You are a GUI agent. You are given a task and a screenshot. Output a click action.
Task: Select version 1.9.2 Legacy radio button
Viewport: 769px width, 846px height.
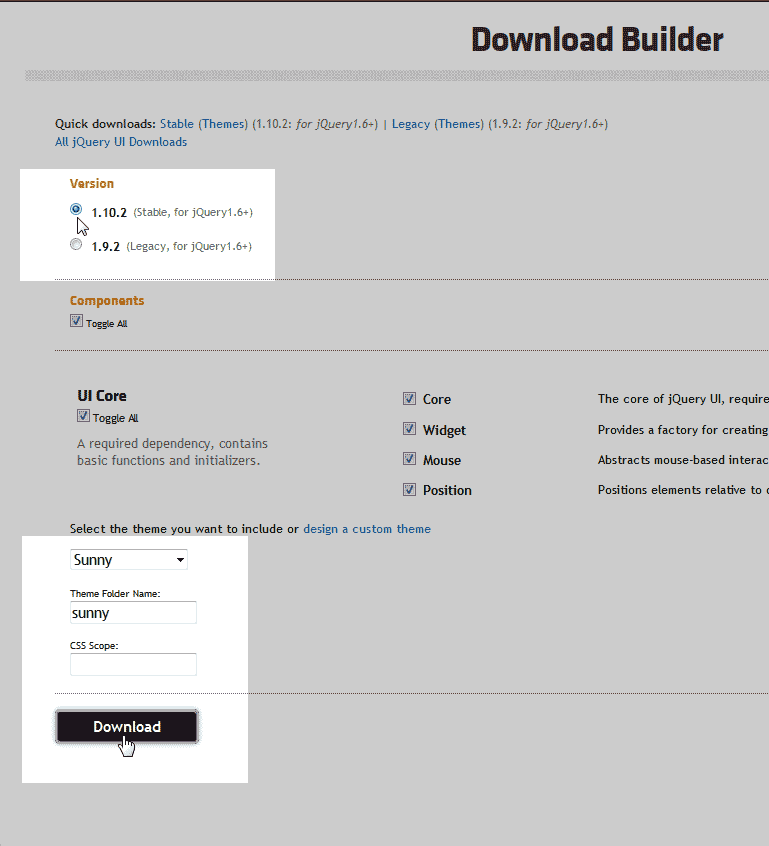coord(76,244)
